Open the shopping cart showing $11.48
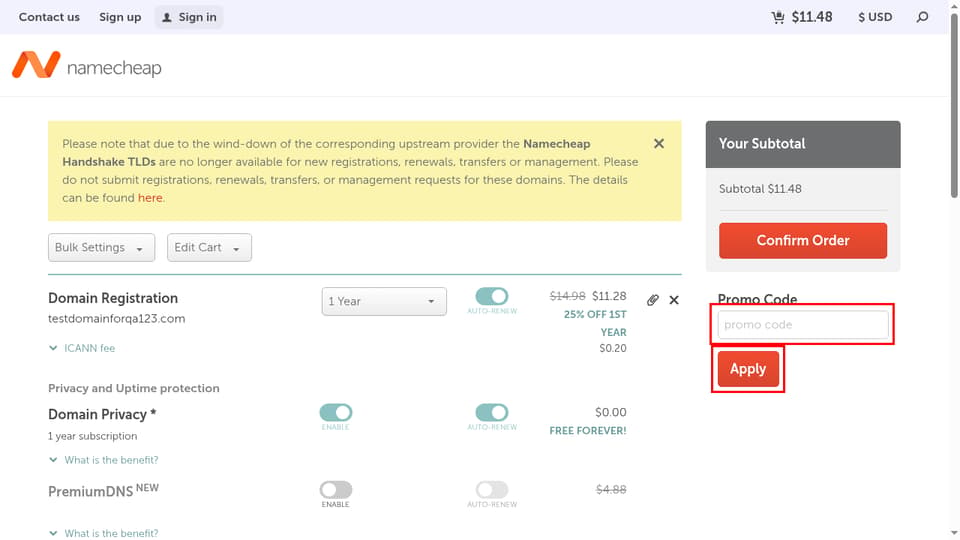 801,17
